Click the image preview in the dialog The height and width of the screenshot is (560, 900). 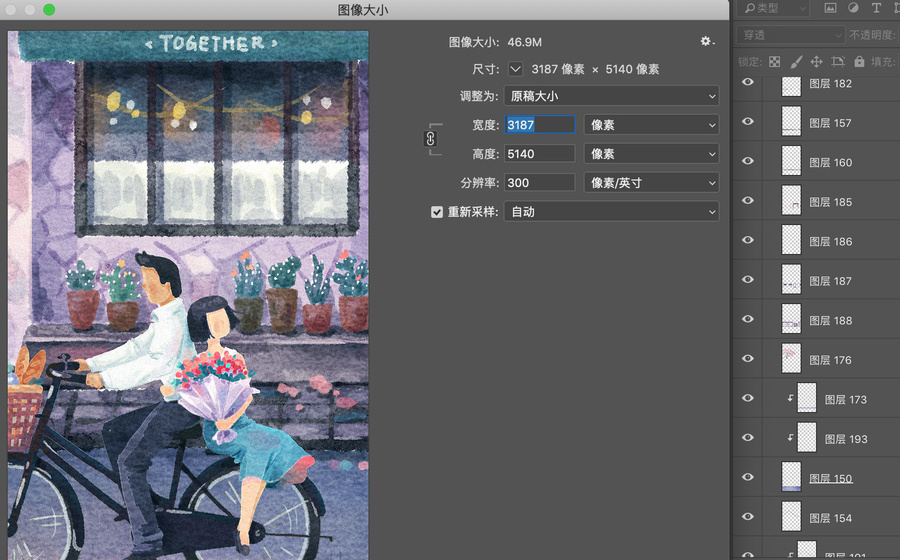point(188,295)
